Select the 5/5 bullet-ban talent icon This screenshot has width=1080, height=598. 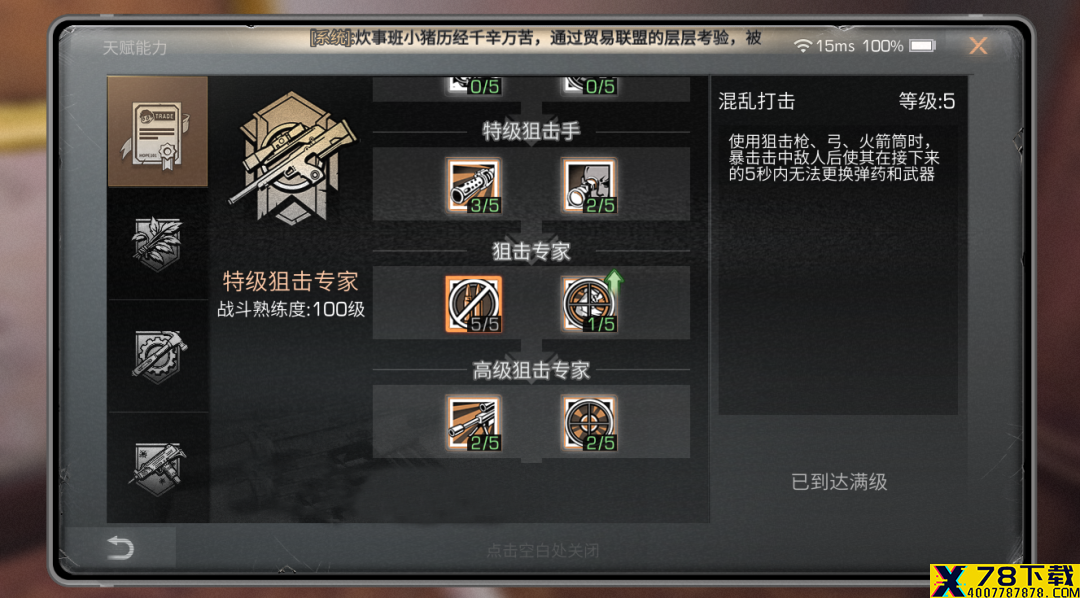tap(473, 304)
